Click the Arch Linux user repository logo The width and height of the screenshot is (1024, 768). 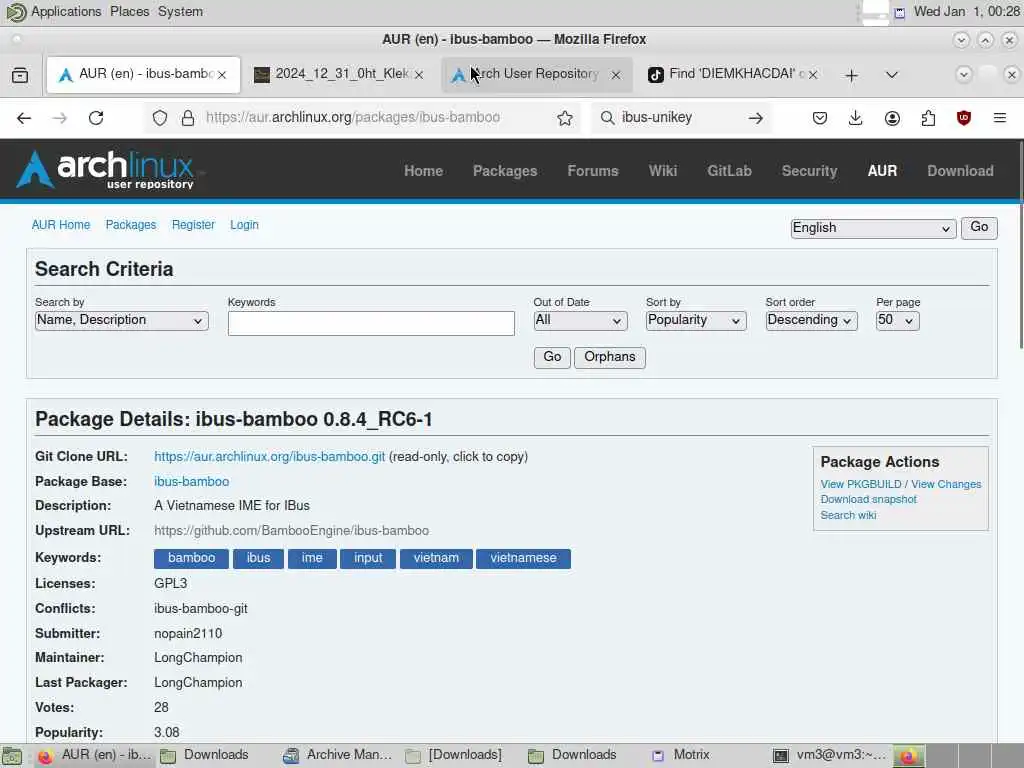coord(106,170)
